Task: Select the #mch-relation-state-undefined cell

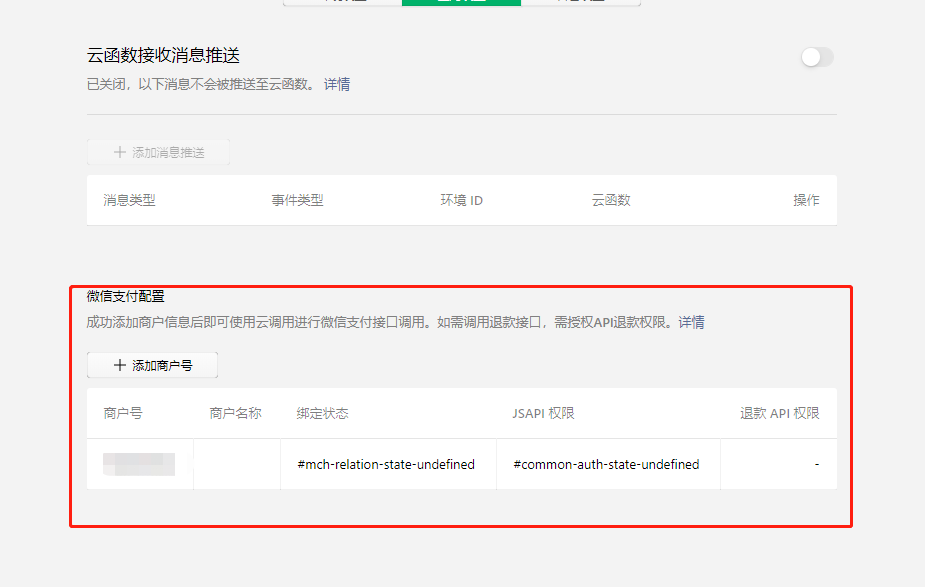Action: tap(386, 464)
